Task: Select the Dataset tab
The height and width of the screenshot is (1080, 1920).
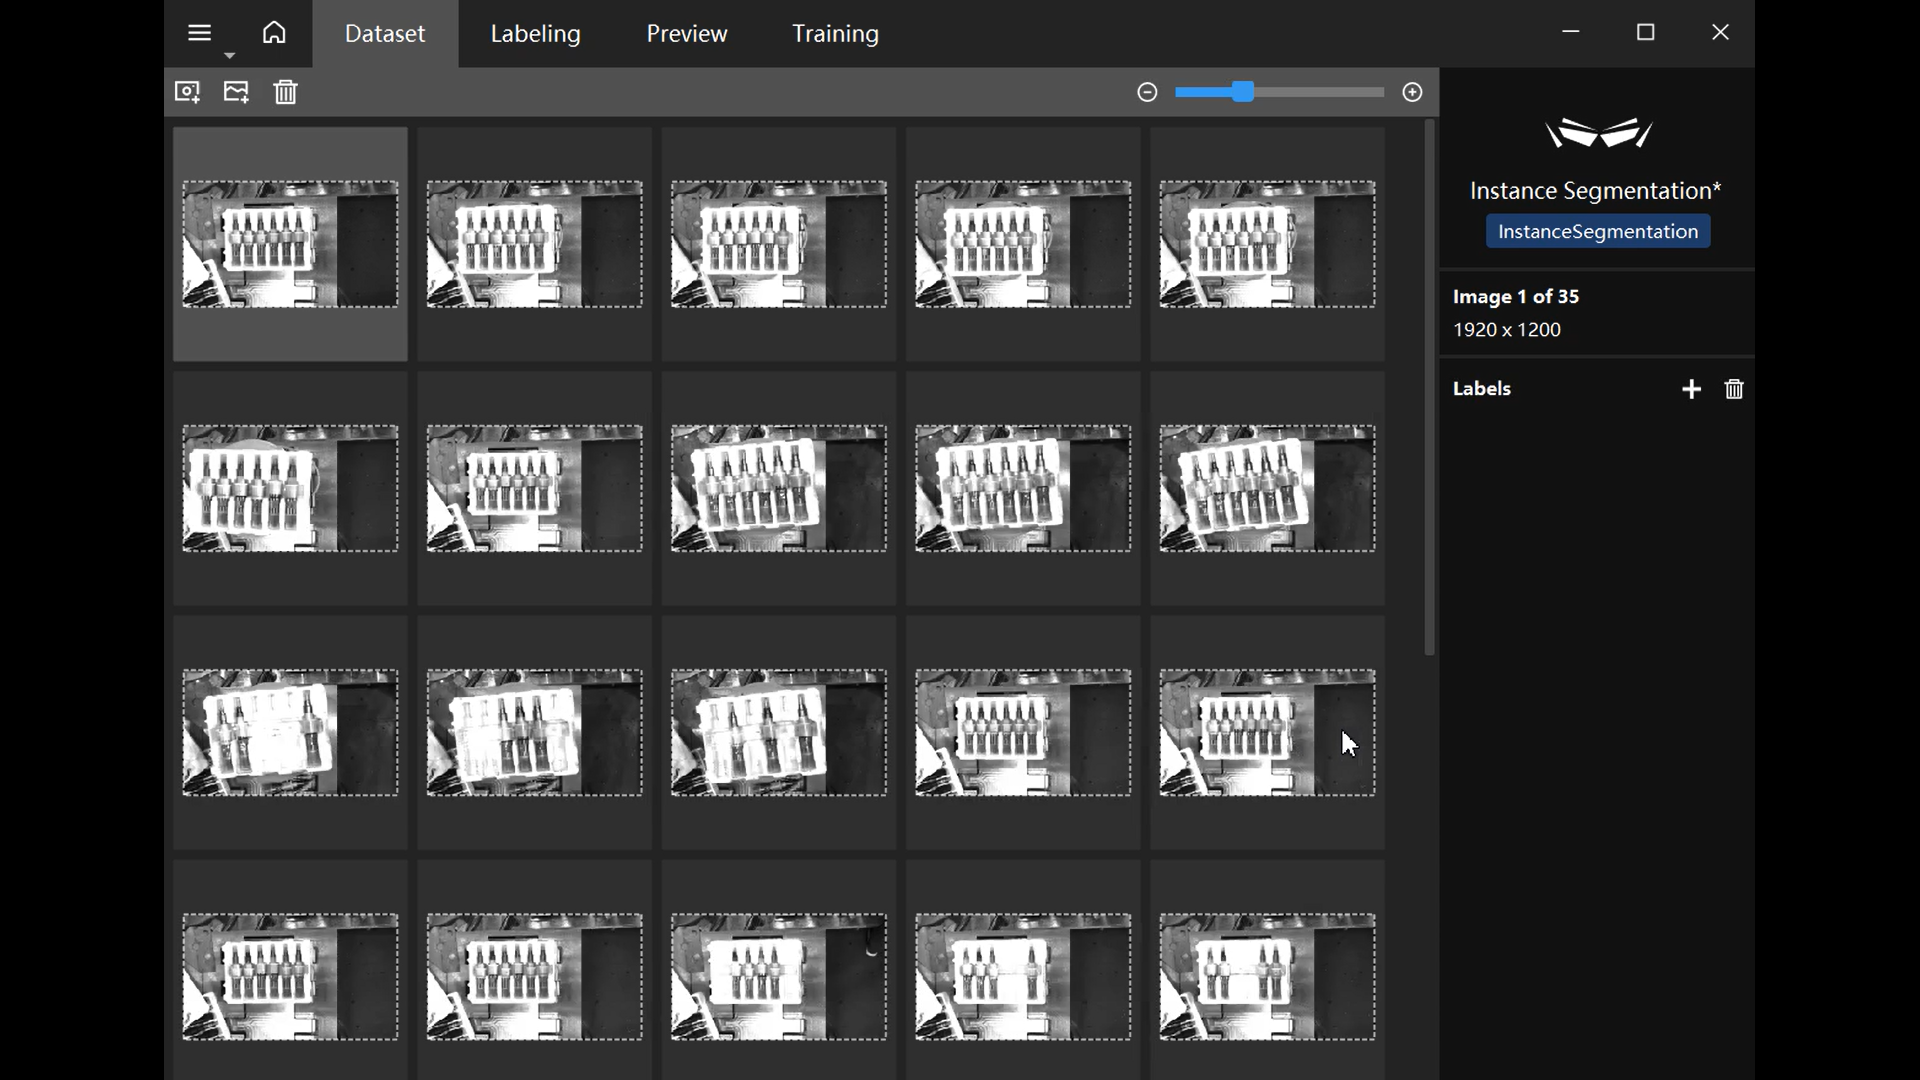Action: coord(385,34)
